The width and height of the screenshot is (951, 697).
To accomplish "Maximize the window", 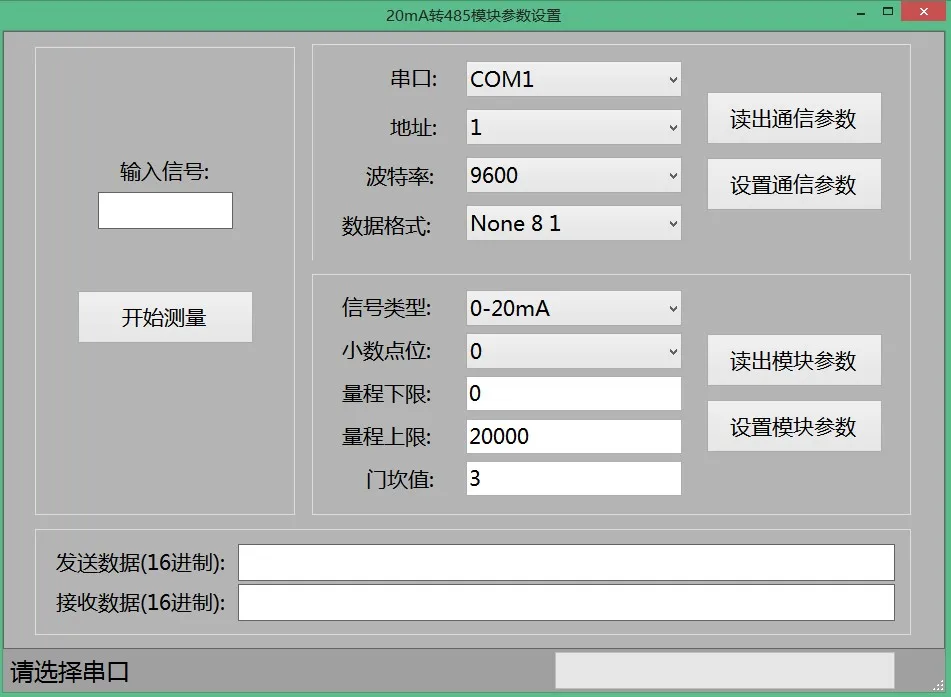I will (888, 12).
